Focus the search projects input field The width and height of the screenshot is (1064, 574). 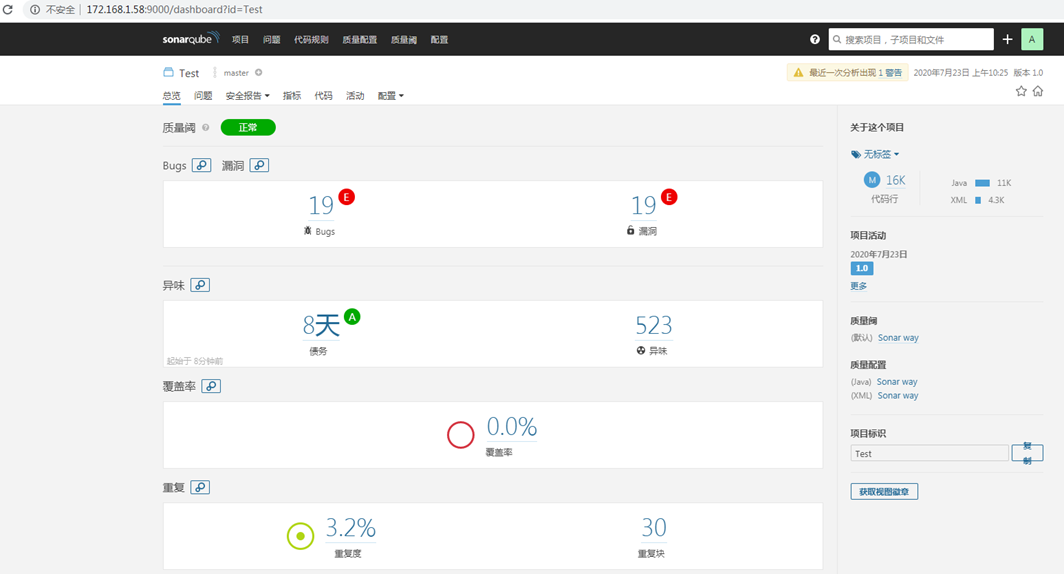click(911, 39)
